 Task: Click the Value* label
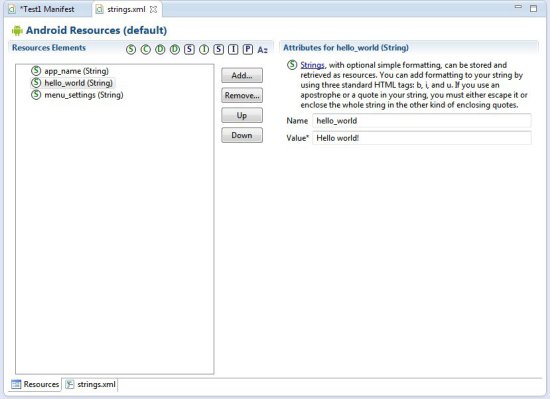click(x=297, y=138)
